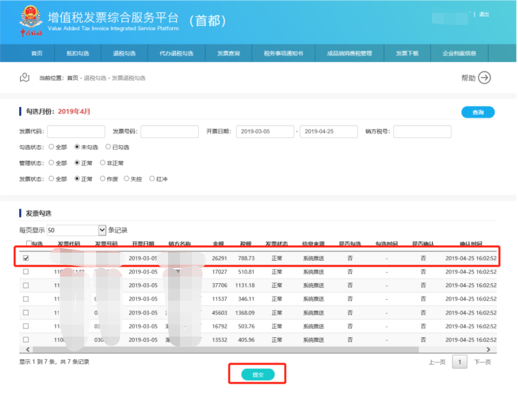This screenshot has height=394, width=518.
Task: Check the invoice row with amount 17027
Action: [26, 272]
